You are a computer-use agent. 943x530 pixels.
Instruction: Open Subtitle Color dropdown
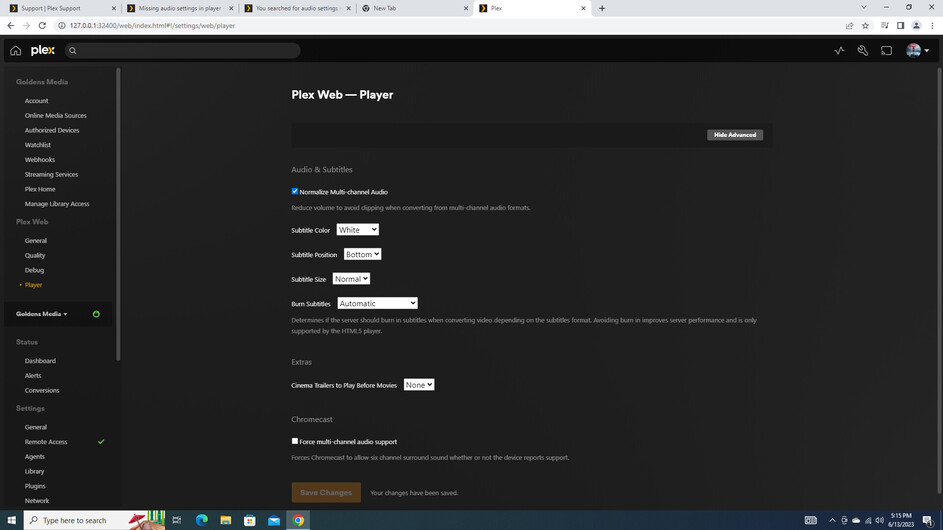tap(357, 230)
